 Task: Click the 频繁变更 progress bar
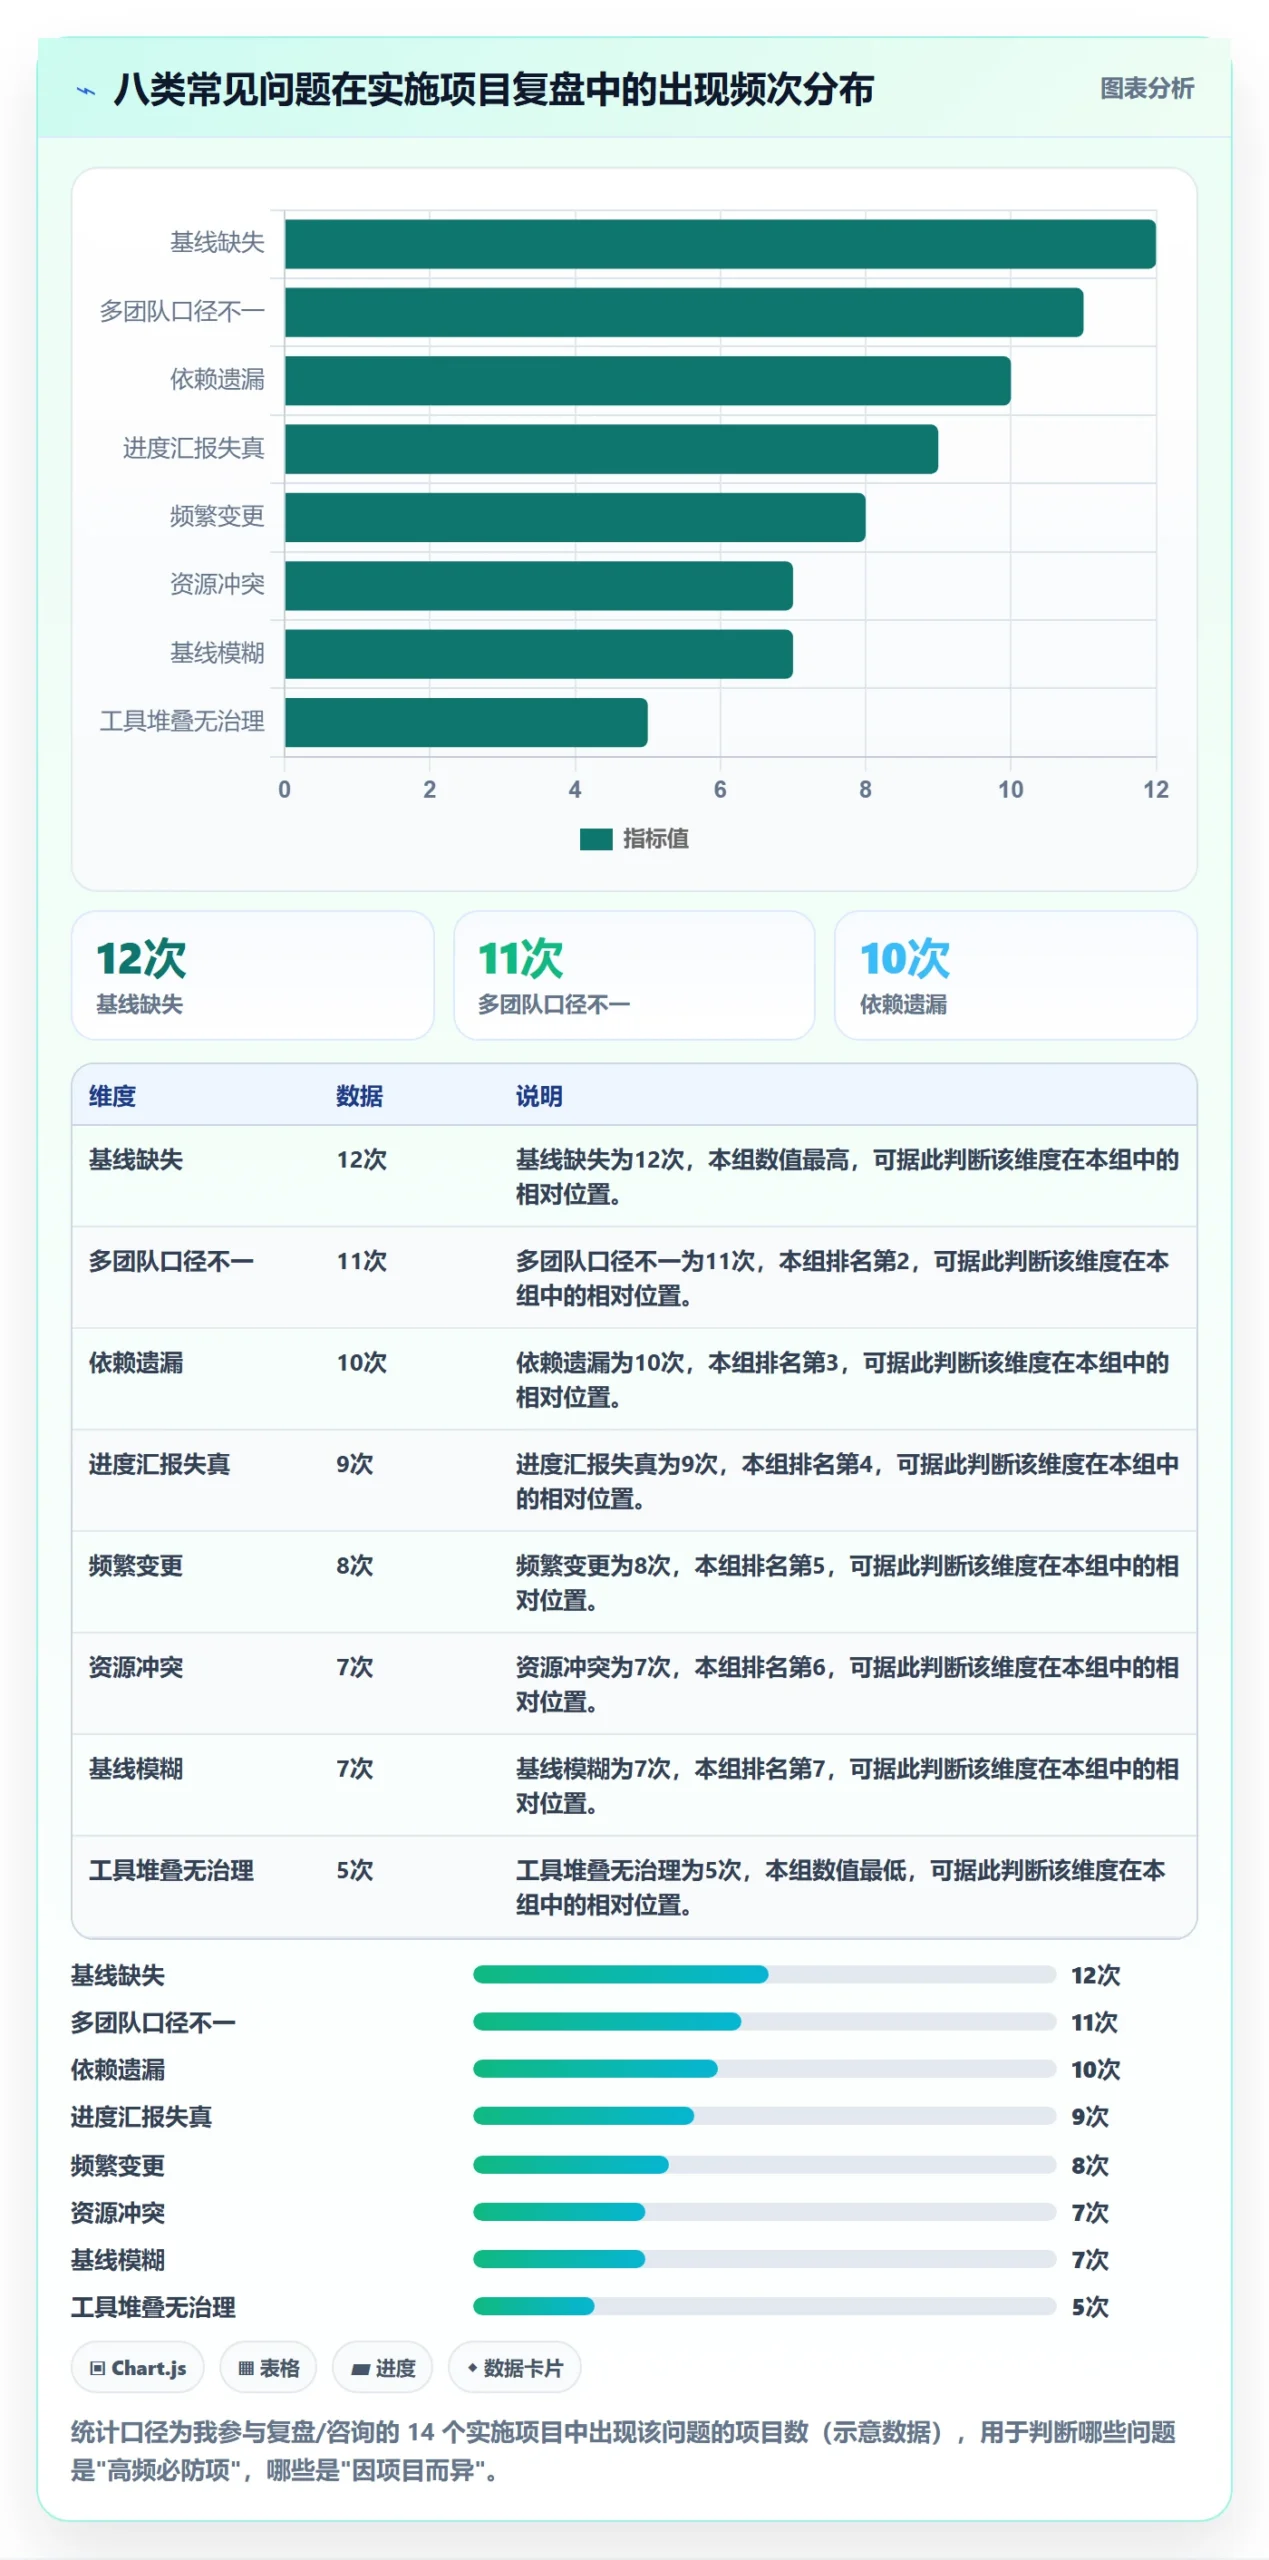[764, 2164]
